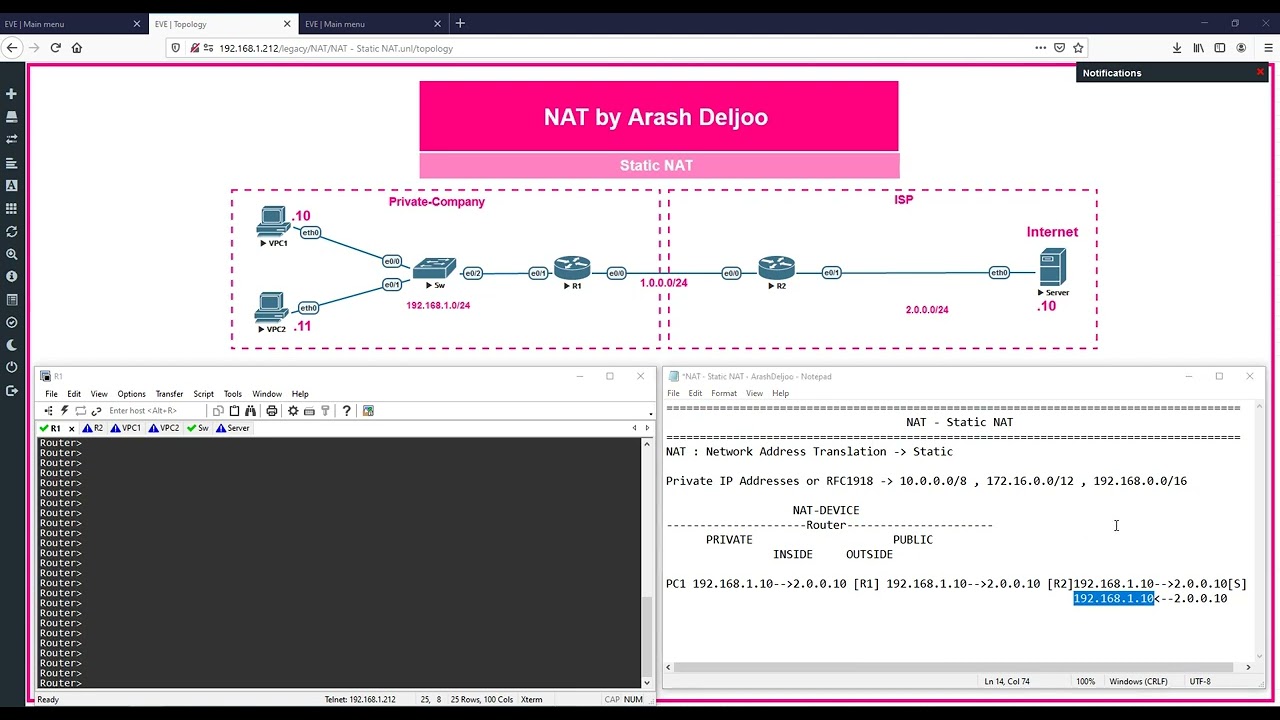Close the R1 session tab
The image size is (1280, 720).
click(x=71, y=428)
